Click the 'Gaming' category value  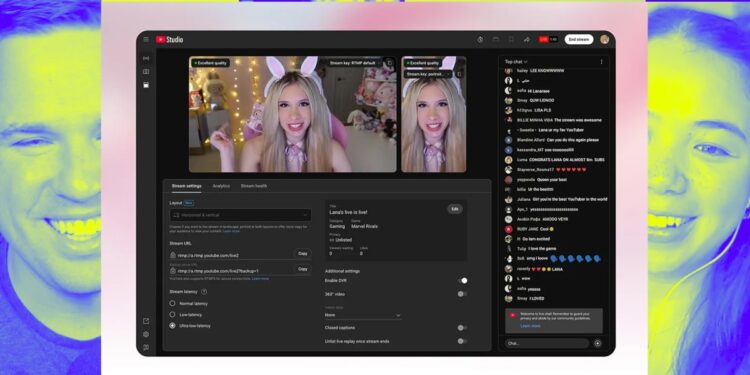[337, 226]
